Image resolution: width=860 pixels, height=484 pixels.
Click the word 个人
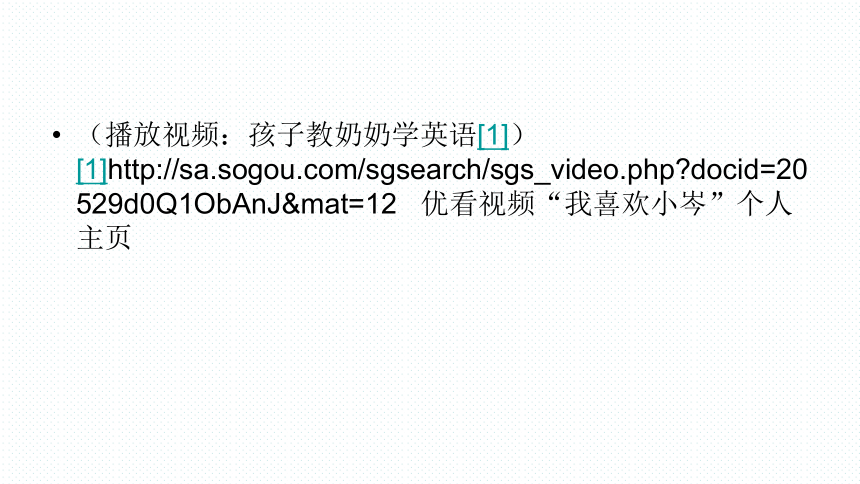tap(765, 204)
